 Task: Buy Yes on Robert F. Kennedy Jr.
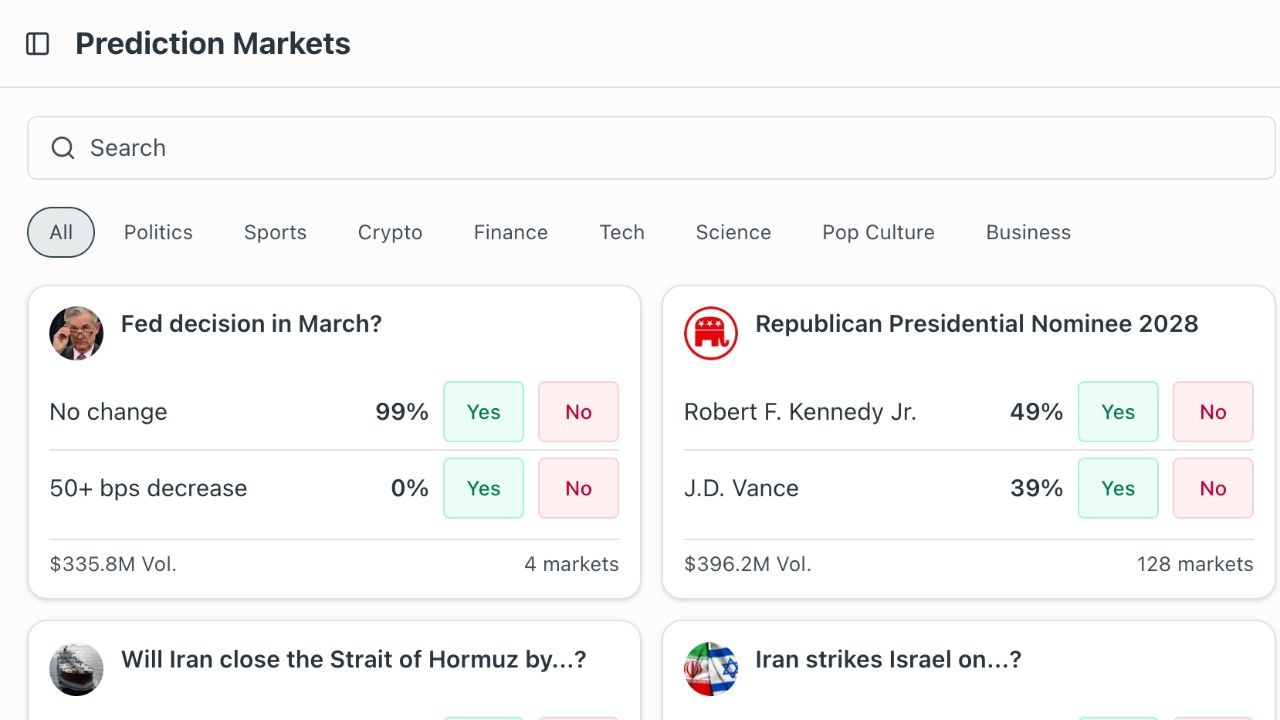click(x=1118, y=412)
